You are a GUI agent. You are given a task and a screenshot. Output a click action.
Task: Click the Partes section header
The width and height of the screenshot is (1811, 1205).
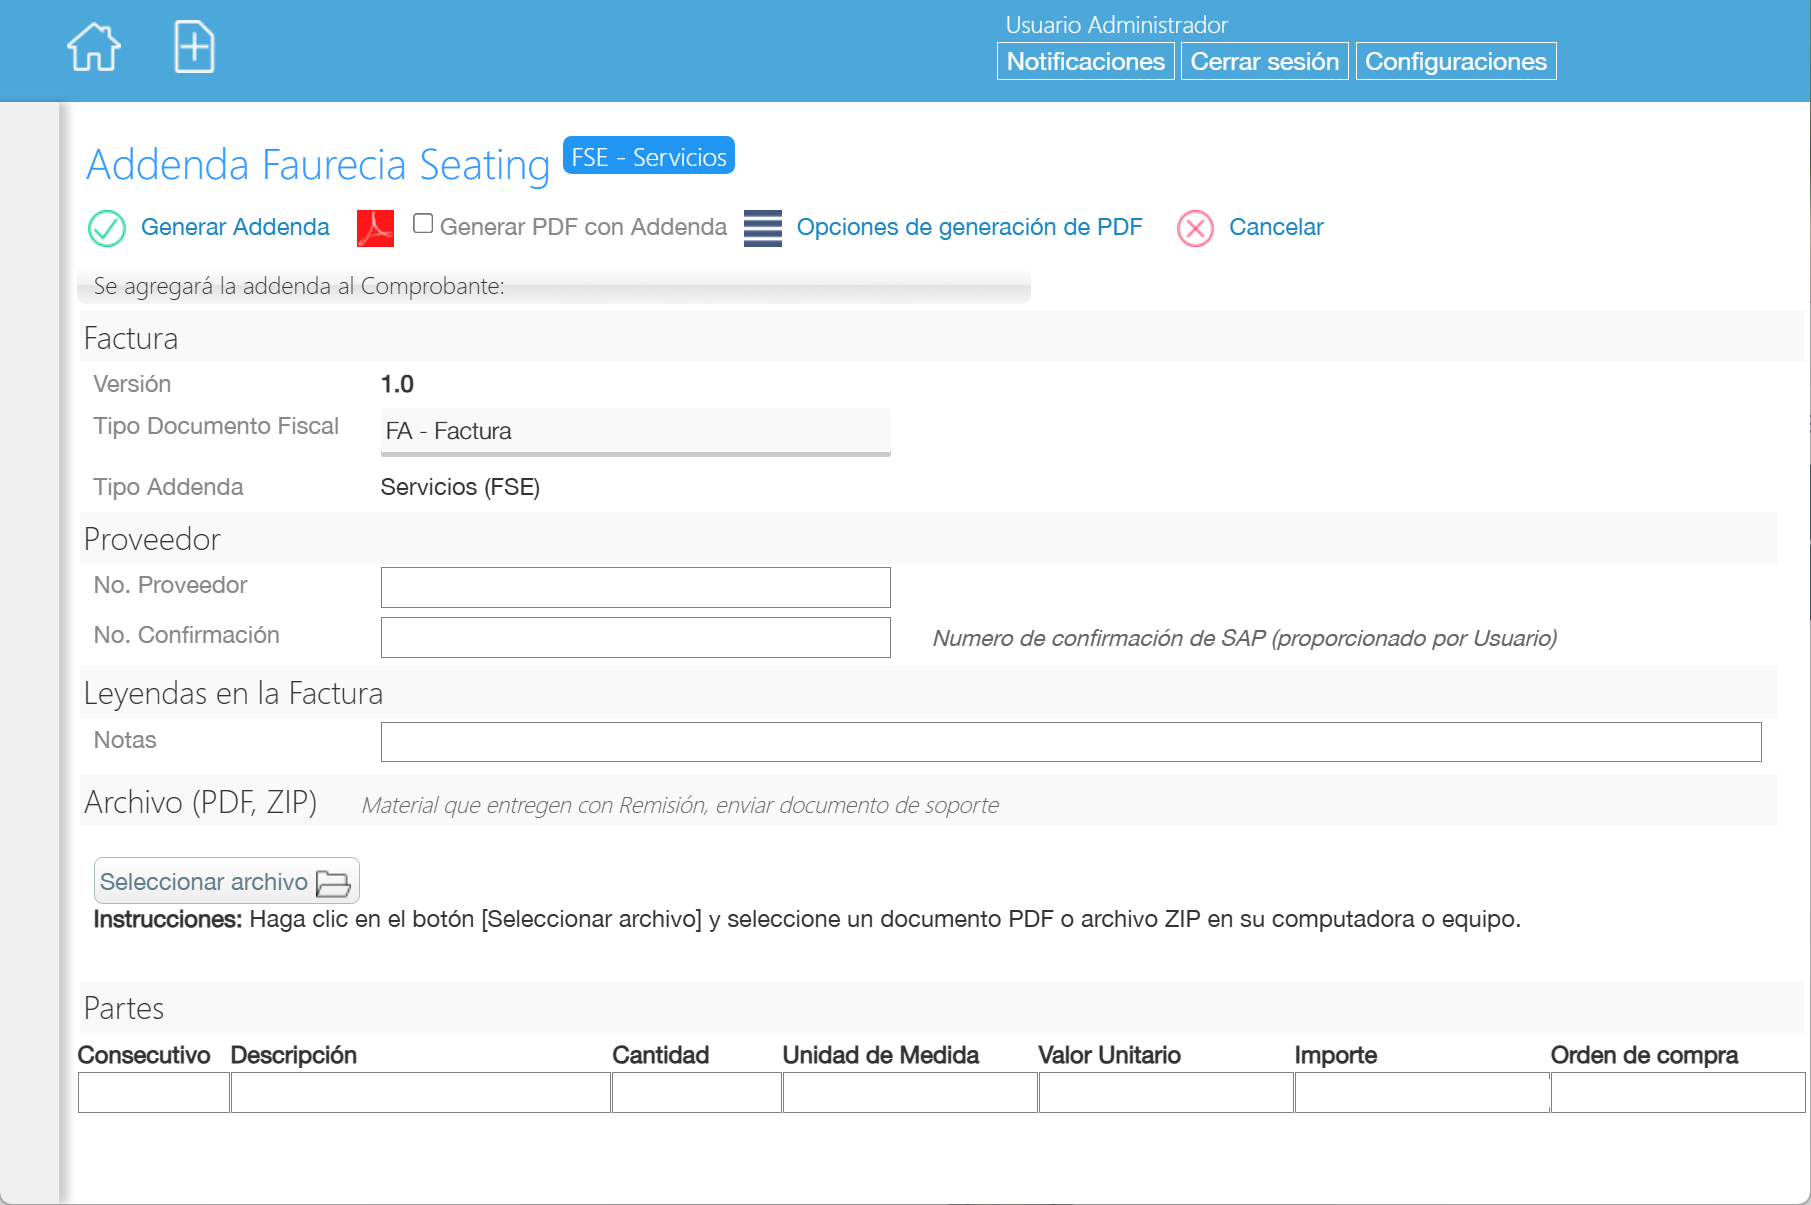click(124, 1008)
